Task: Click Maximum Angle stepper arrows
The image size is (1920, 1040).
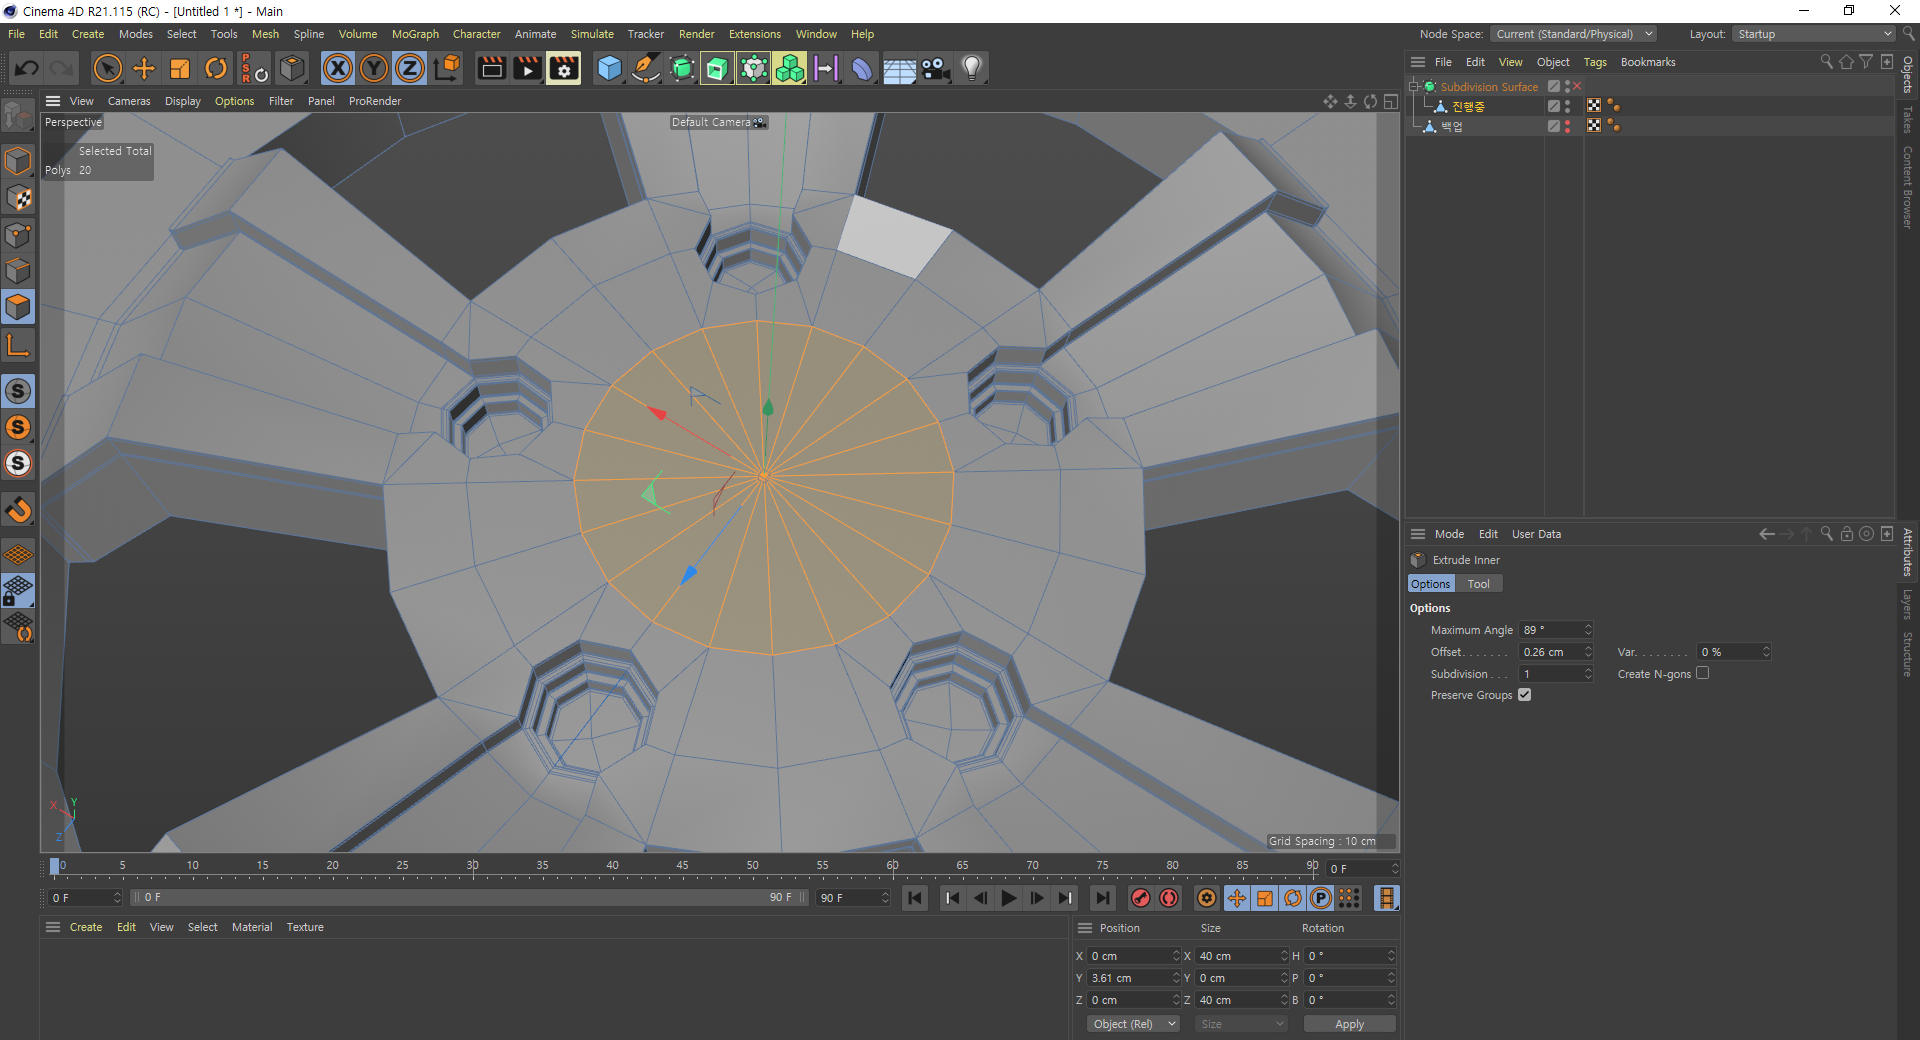Action: pyautogui.click(x=1588, y=630)
